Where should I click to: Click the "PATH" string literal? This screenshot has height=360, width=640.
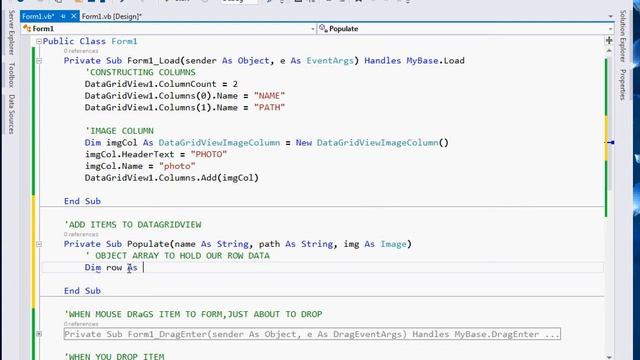269,108
